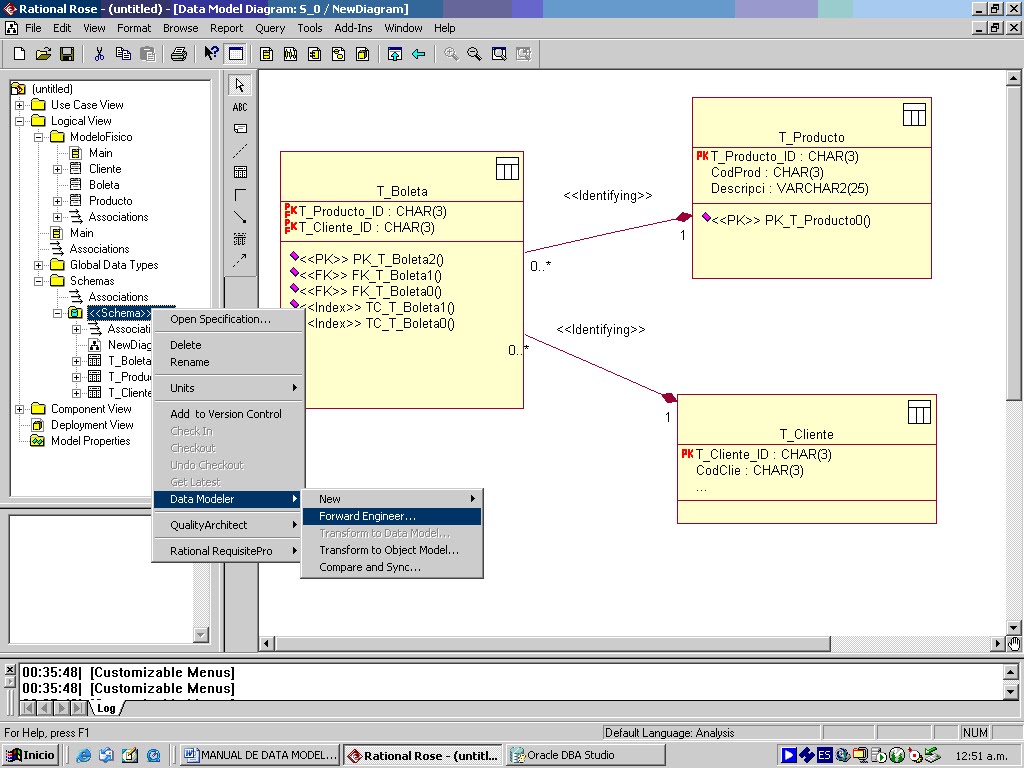The height and width of the screenshot is (768, 1024).
Task: Expand the Use Case View node
Action: [x=20, y=105]
